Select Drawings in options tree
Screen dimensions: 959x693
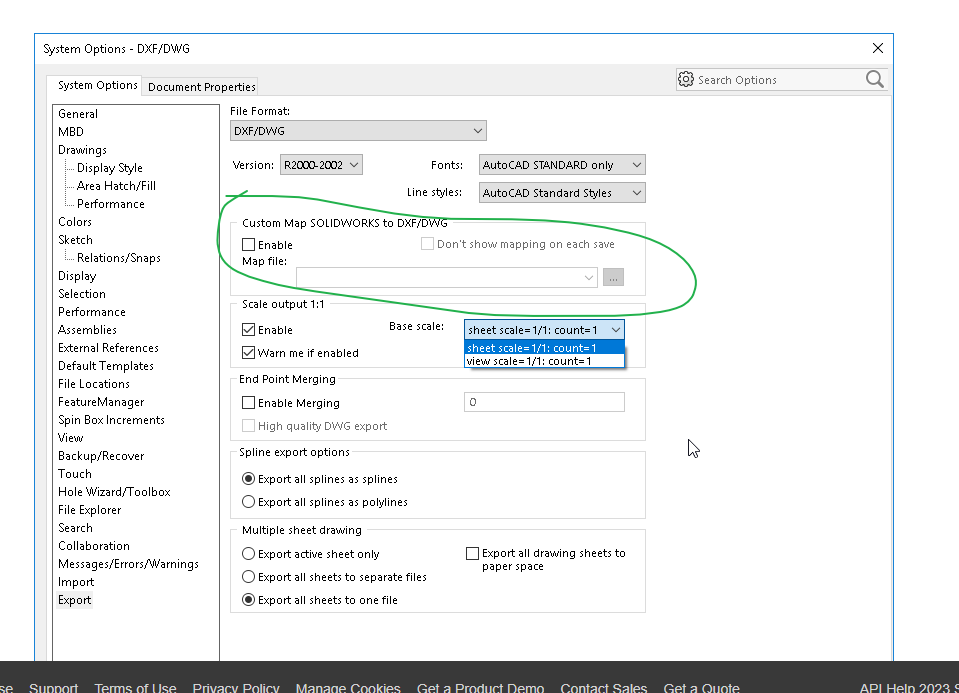tap(82, 150)
